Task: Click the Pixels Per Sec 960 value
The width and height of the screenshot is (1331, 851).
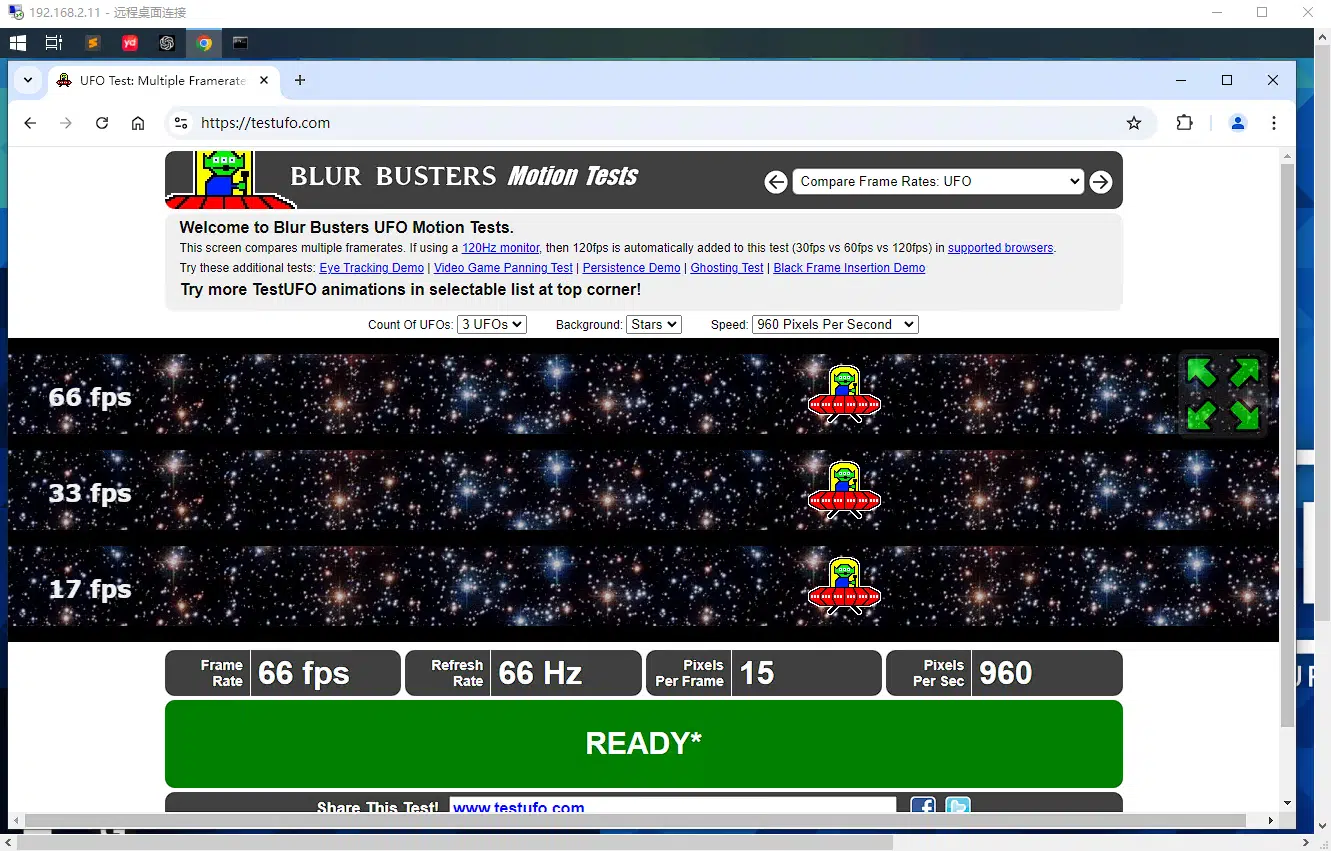Action: point(1004,673)
